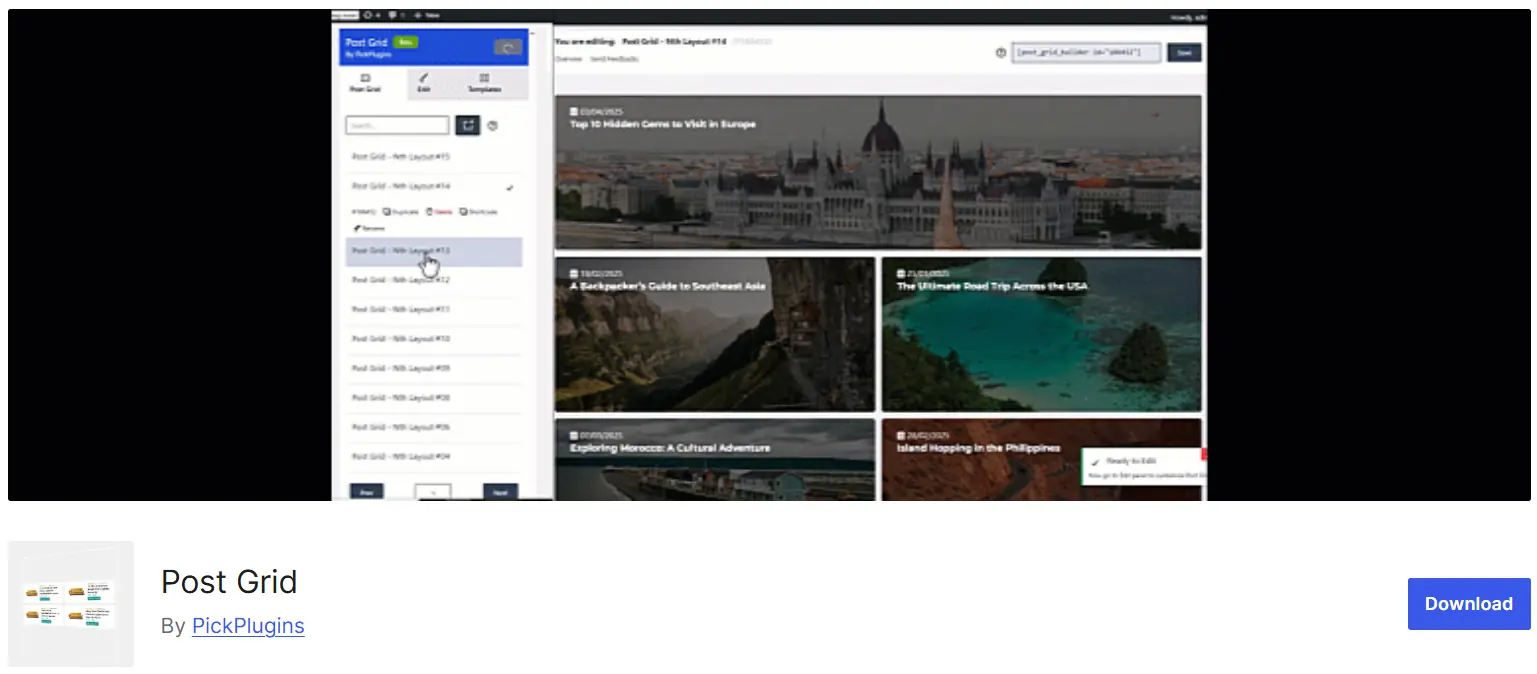Click the Overview link under the editing title

click(568, 59)
